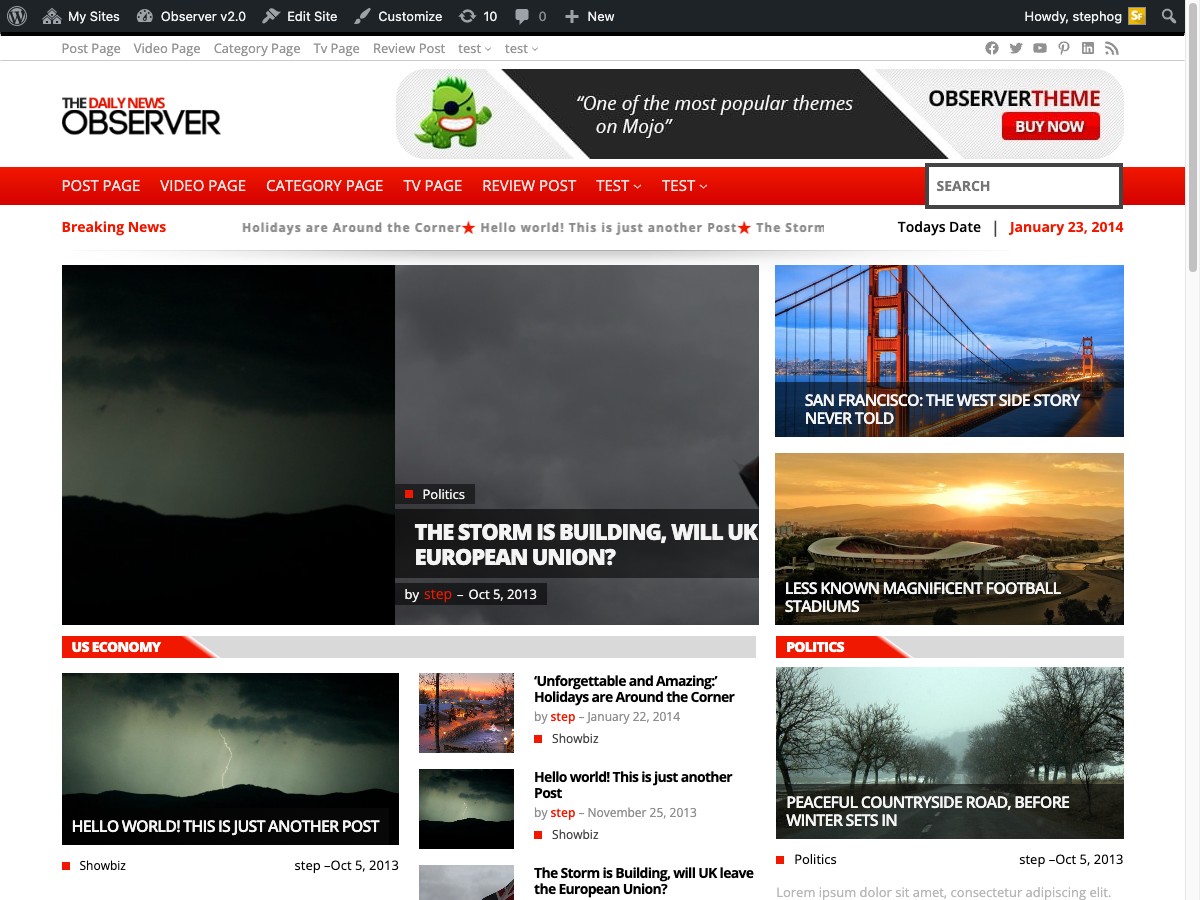Open the LinkedIn icon link
The height and width of the screenshot is (900, 1200).
coord(1088,48)
